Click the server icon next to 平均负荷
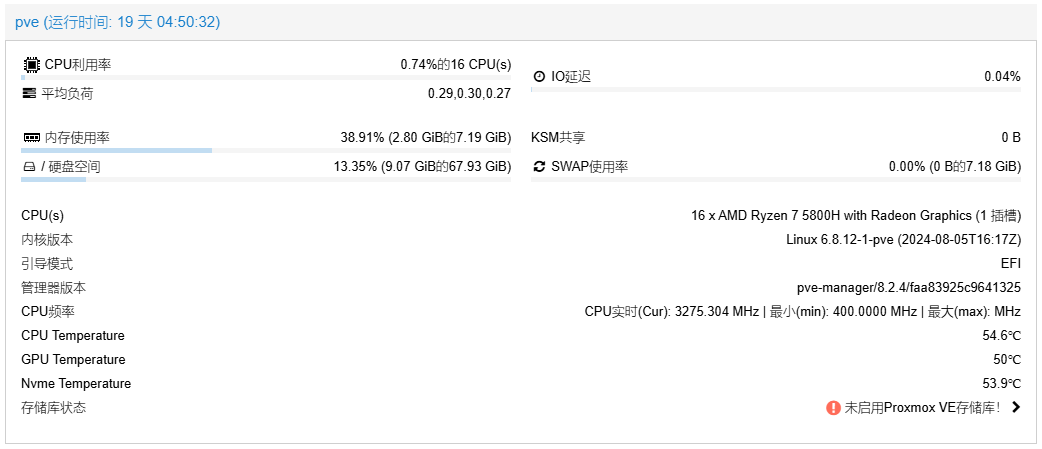 (x=29, y=94)
